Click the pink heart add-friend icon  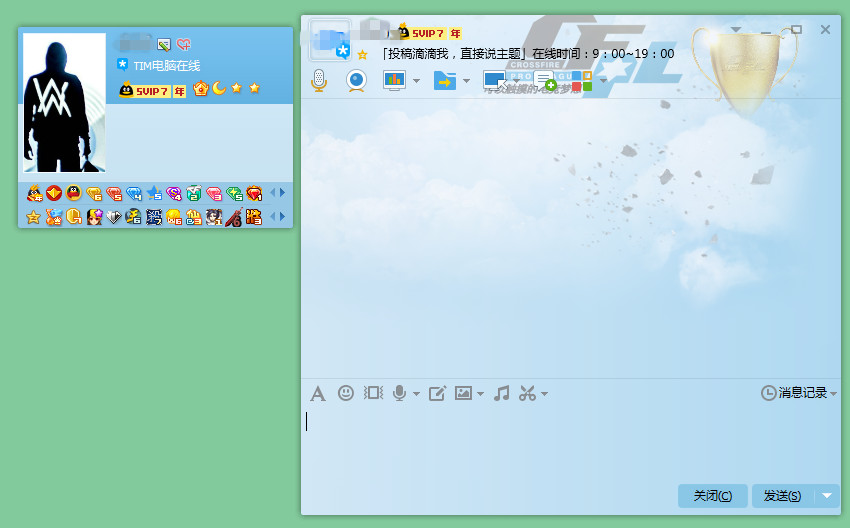tap(183, 44)
